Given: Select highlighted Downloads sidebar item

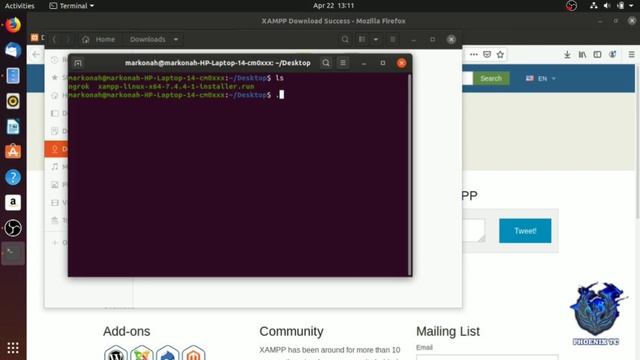Looking at the screenshot, I should 57,149.
